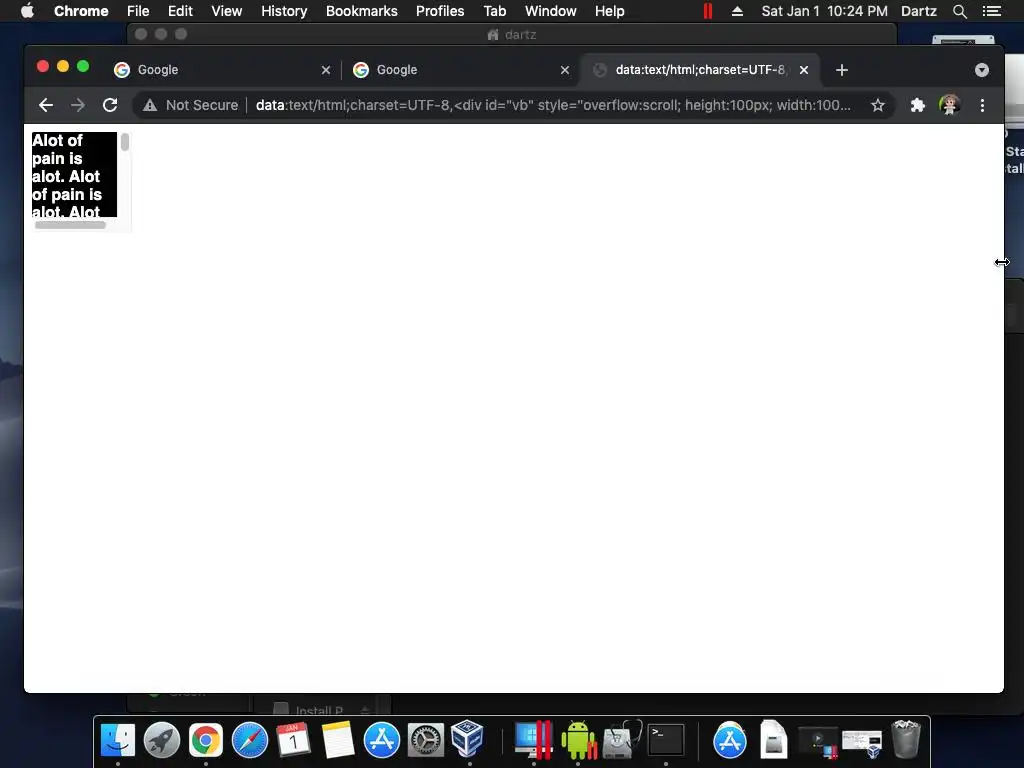Open Notes from the Dock
This screenshot has height=768, width=1024.
pyautogui.click(x=338, y=741)
